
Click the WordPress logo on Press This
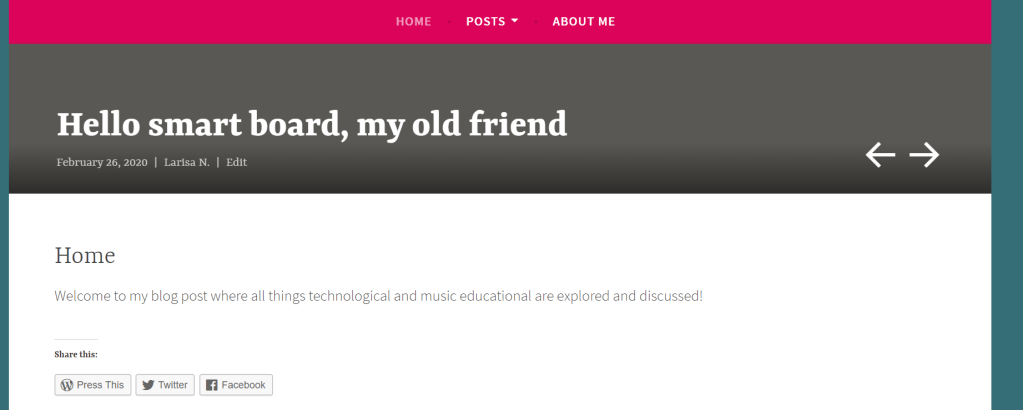pos(67,385)
